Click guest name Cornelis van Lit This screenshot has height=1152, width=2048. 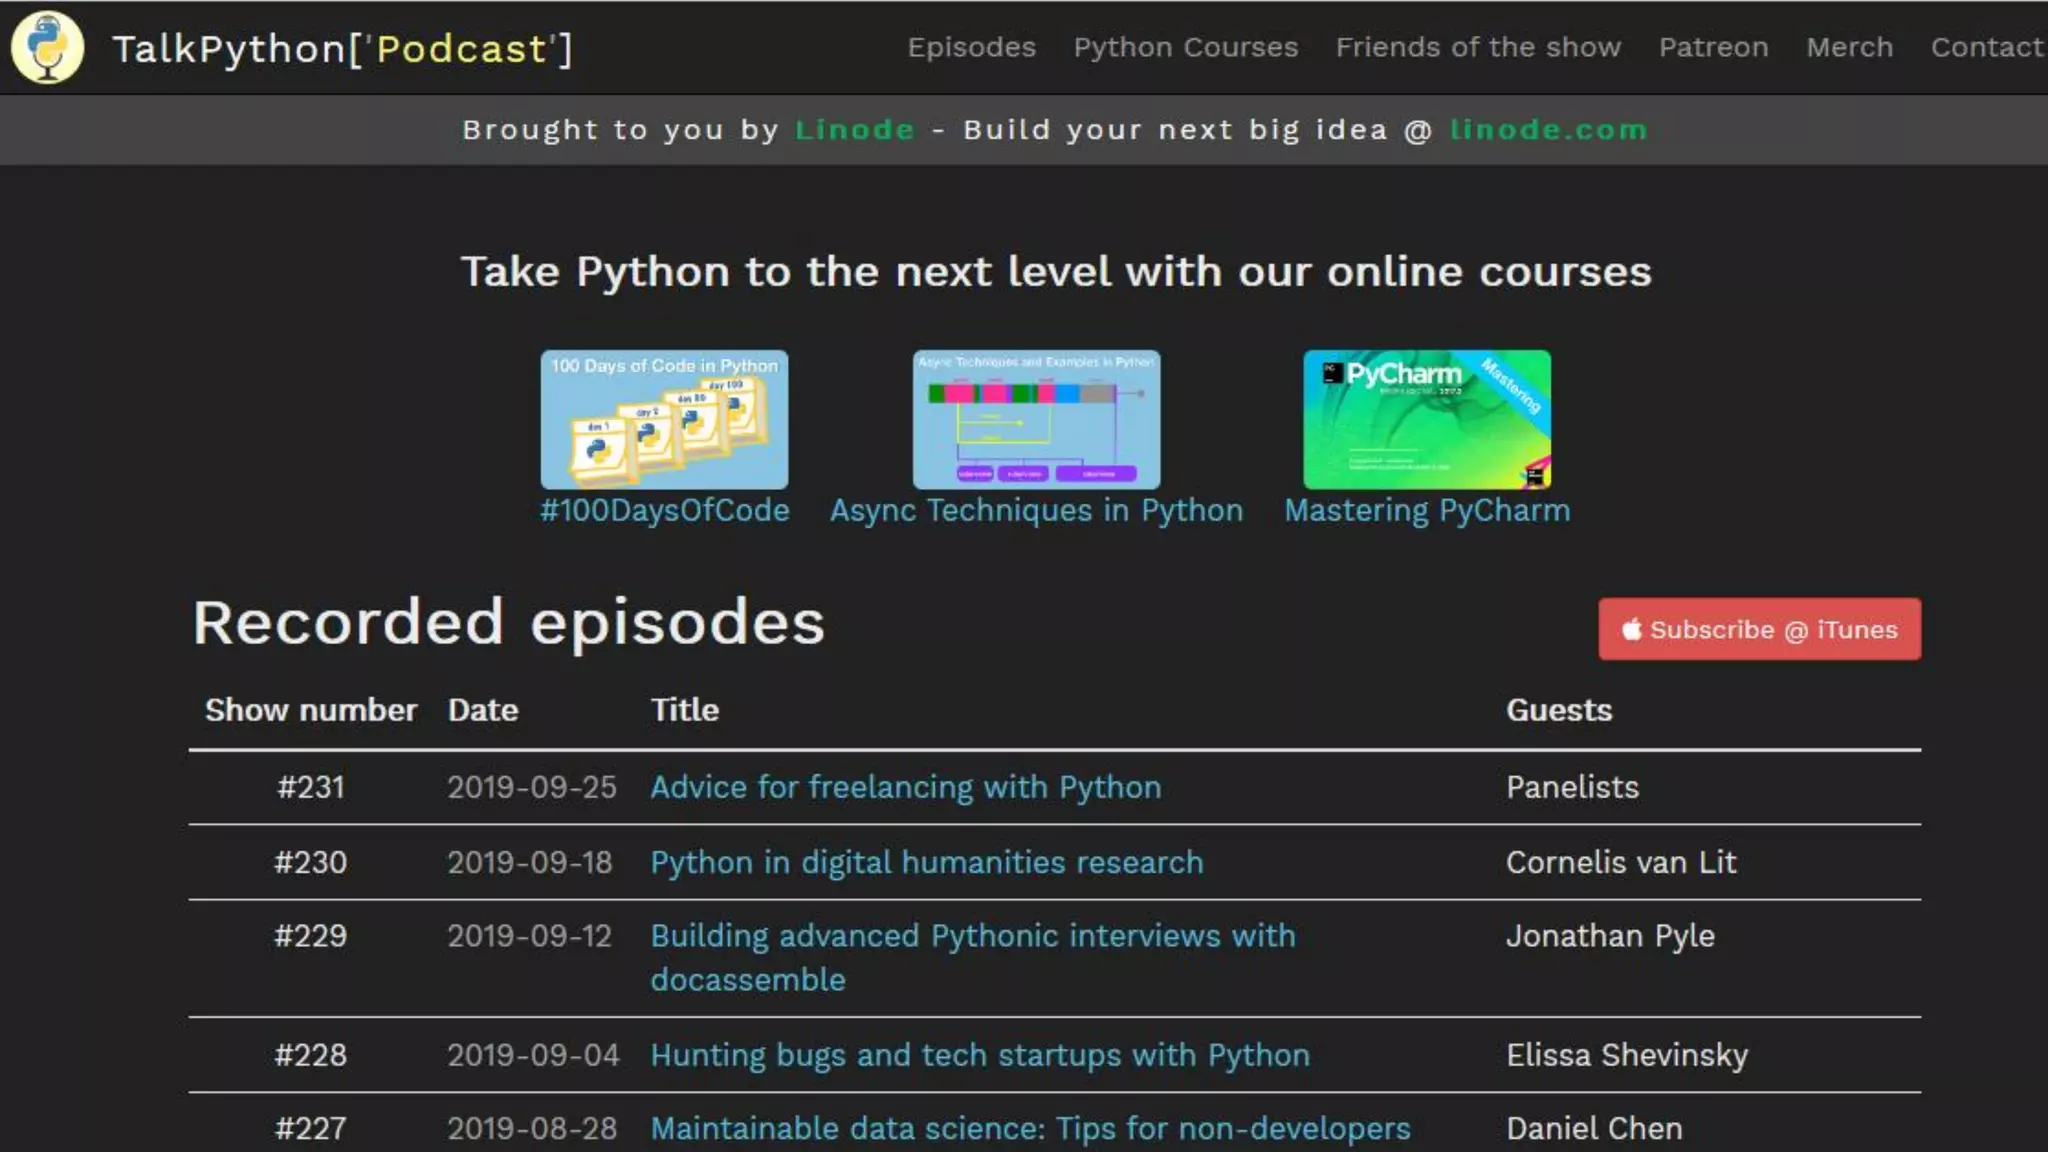pos(1621,862)
